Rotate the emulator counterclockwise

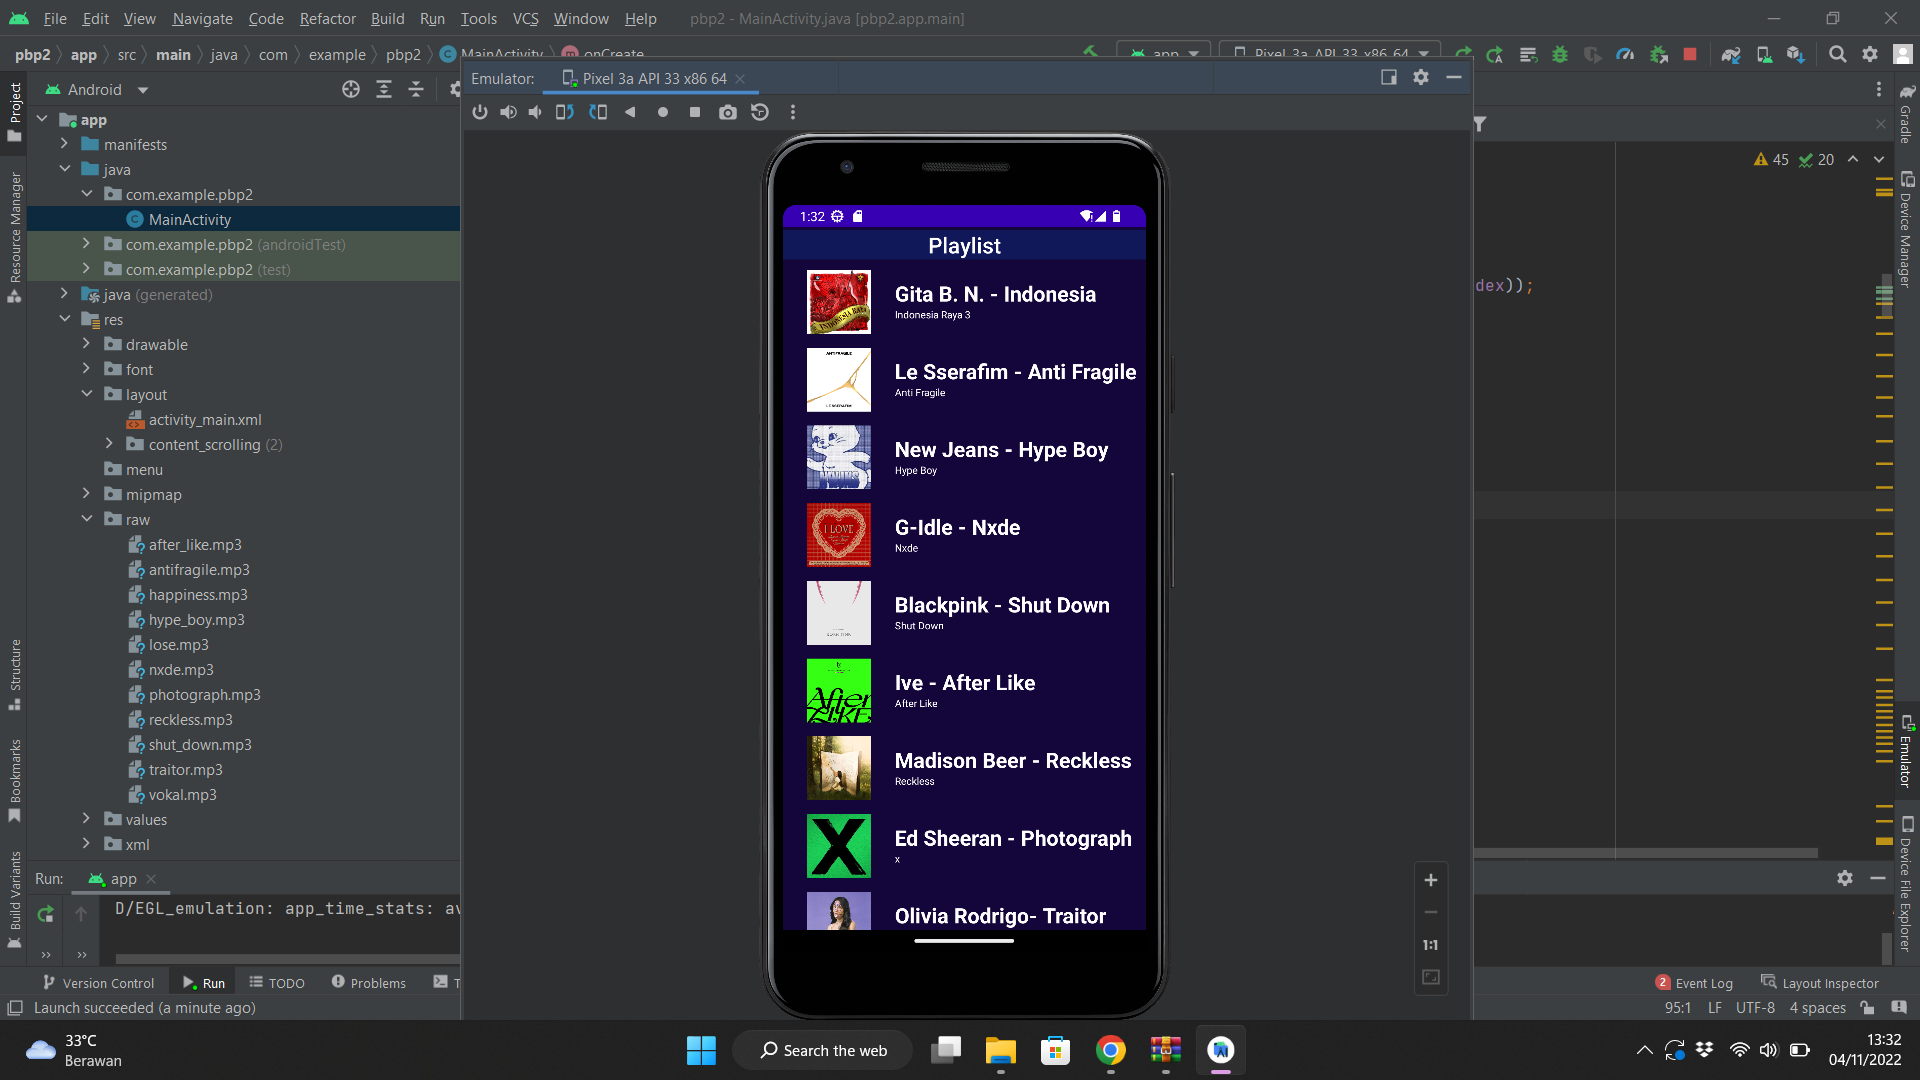tap(564, 112)
